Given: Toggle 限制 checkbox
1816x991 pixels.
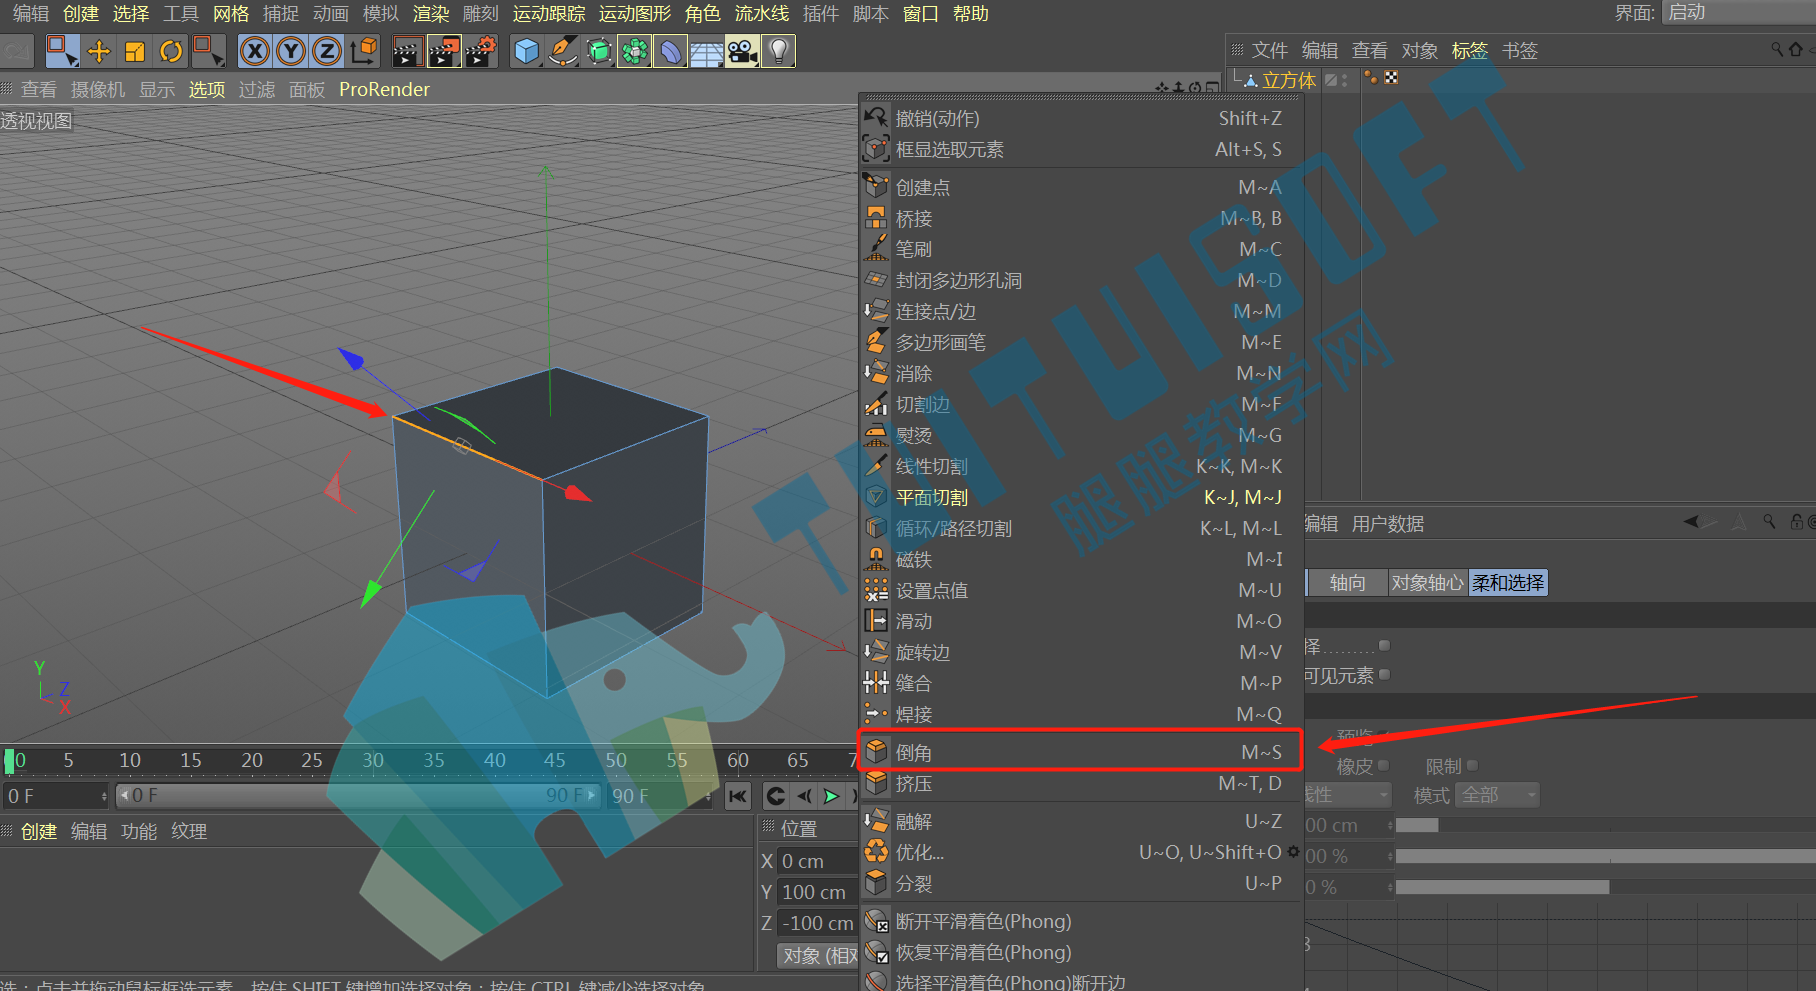Looking at the screenshot, I should (1472, 765).
